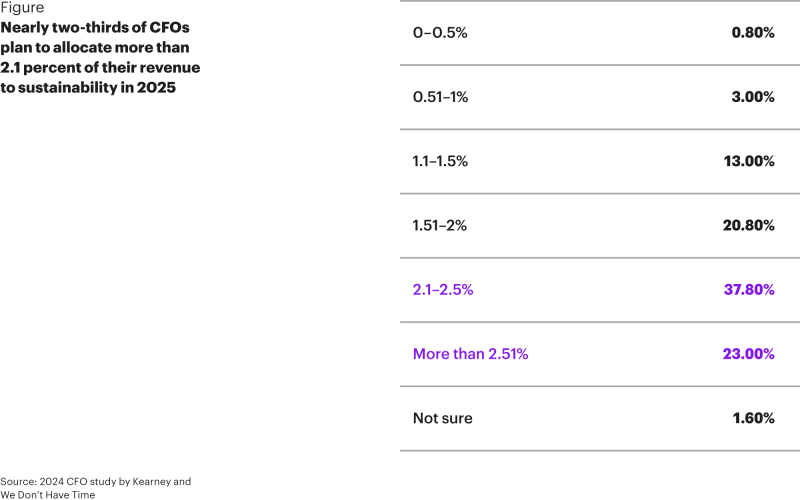Click the "0.51–1%" range label

click(x=440, y=97)
